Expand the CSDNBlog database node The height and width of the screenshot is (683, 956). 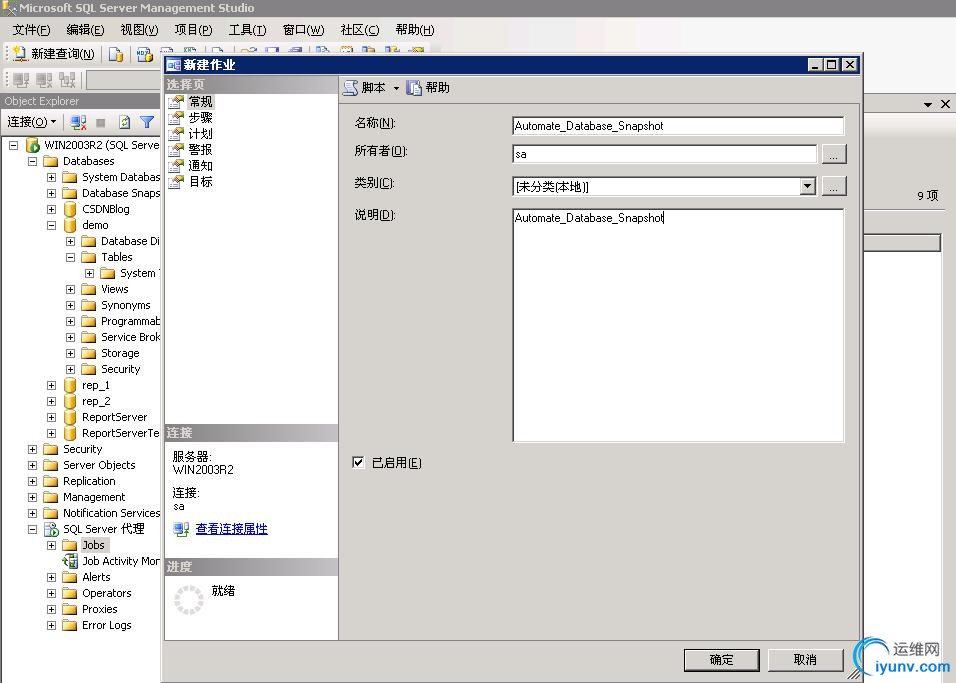51,209
